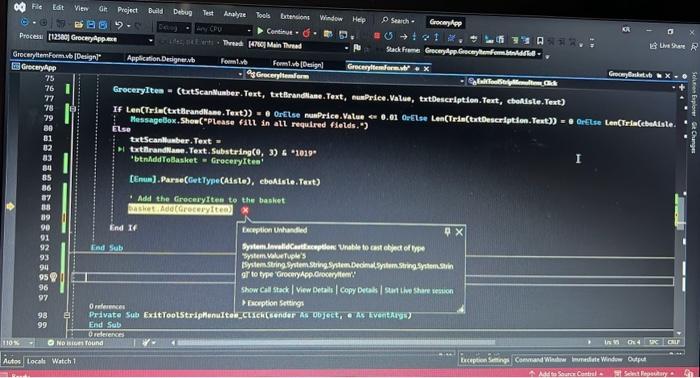
Task: Collapse the If block at line 78
Action: pos(73,108)
